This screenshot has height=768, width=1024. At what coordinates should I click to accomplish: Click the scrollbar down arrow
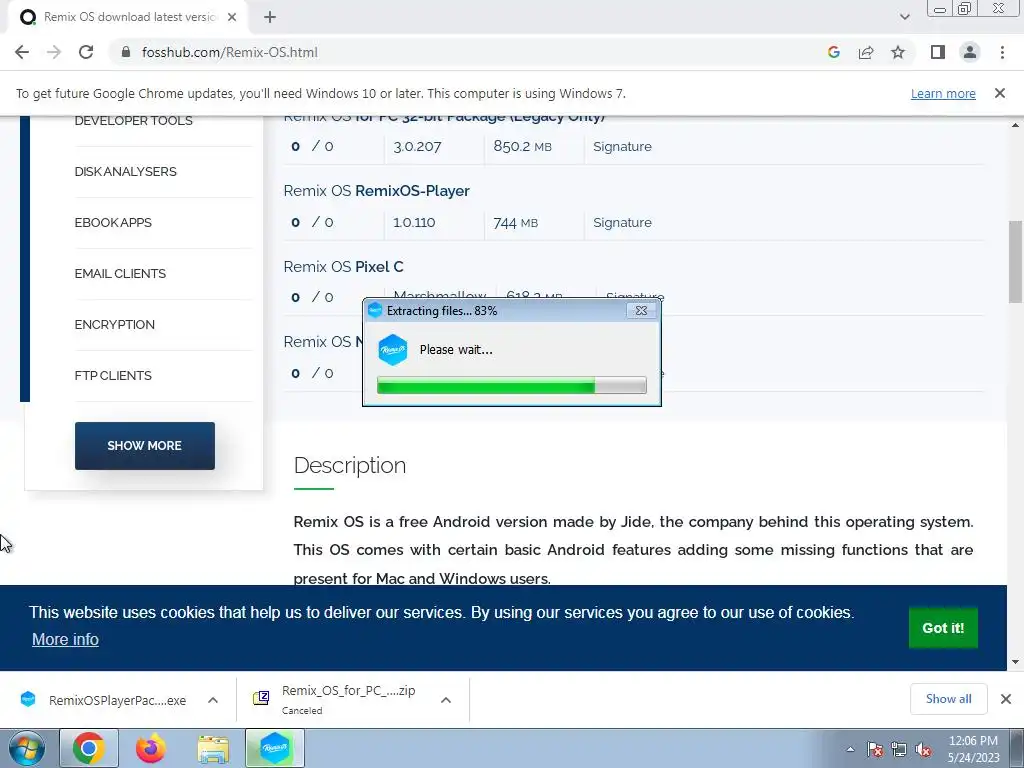[1015, 662]
